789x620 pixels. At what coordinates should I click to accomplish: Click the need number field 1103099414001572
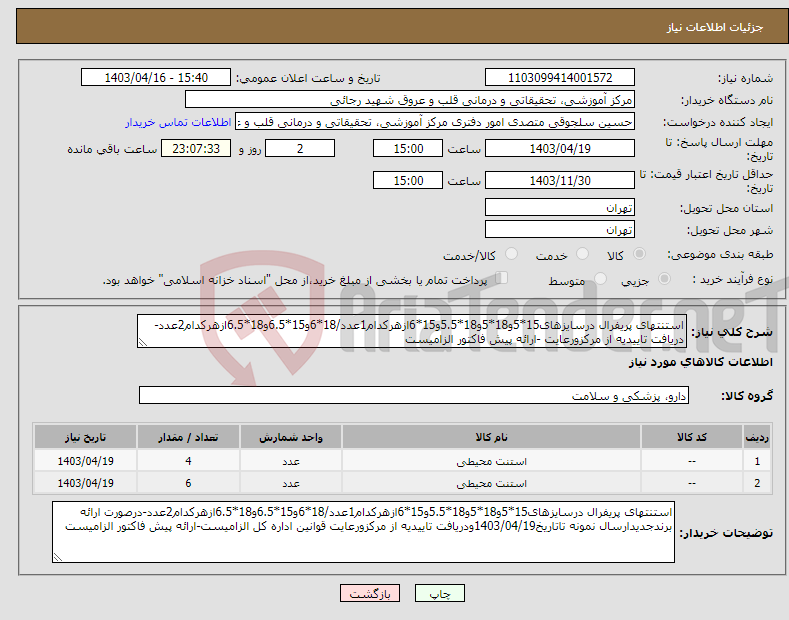coord(560,78)
